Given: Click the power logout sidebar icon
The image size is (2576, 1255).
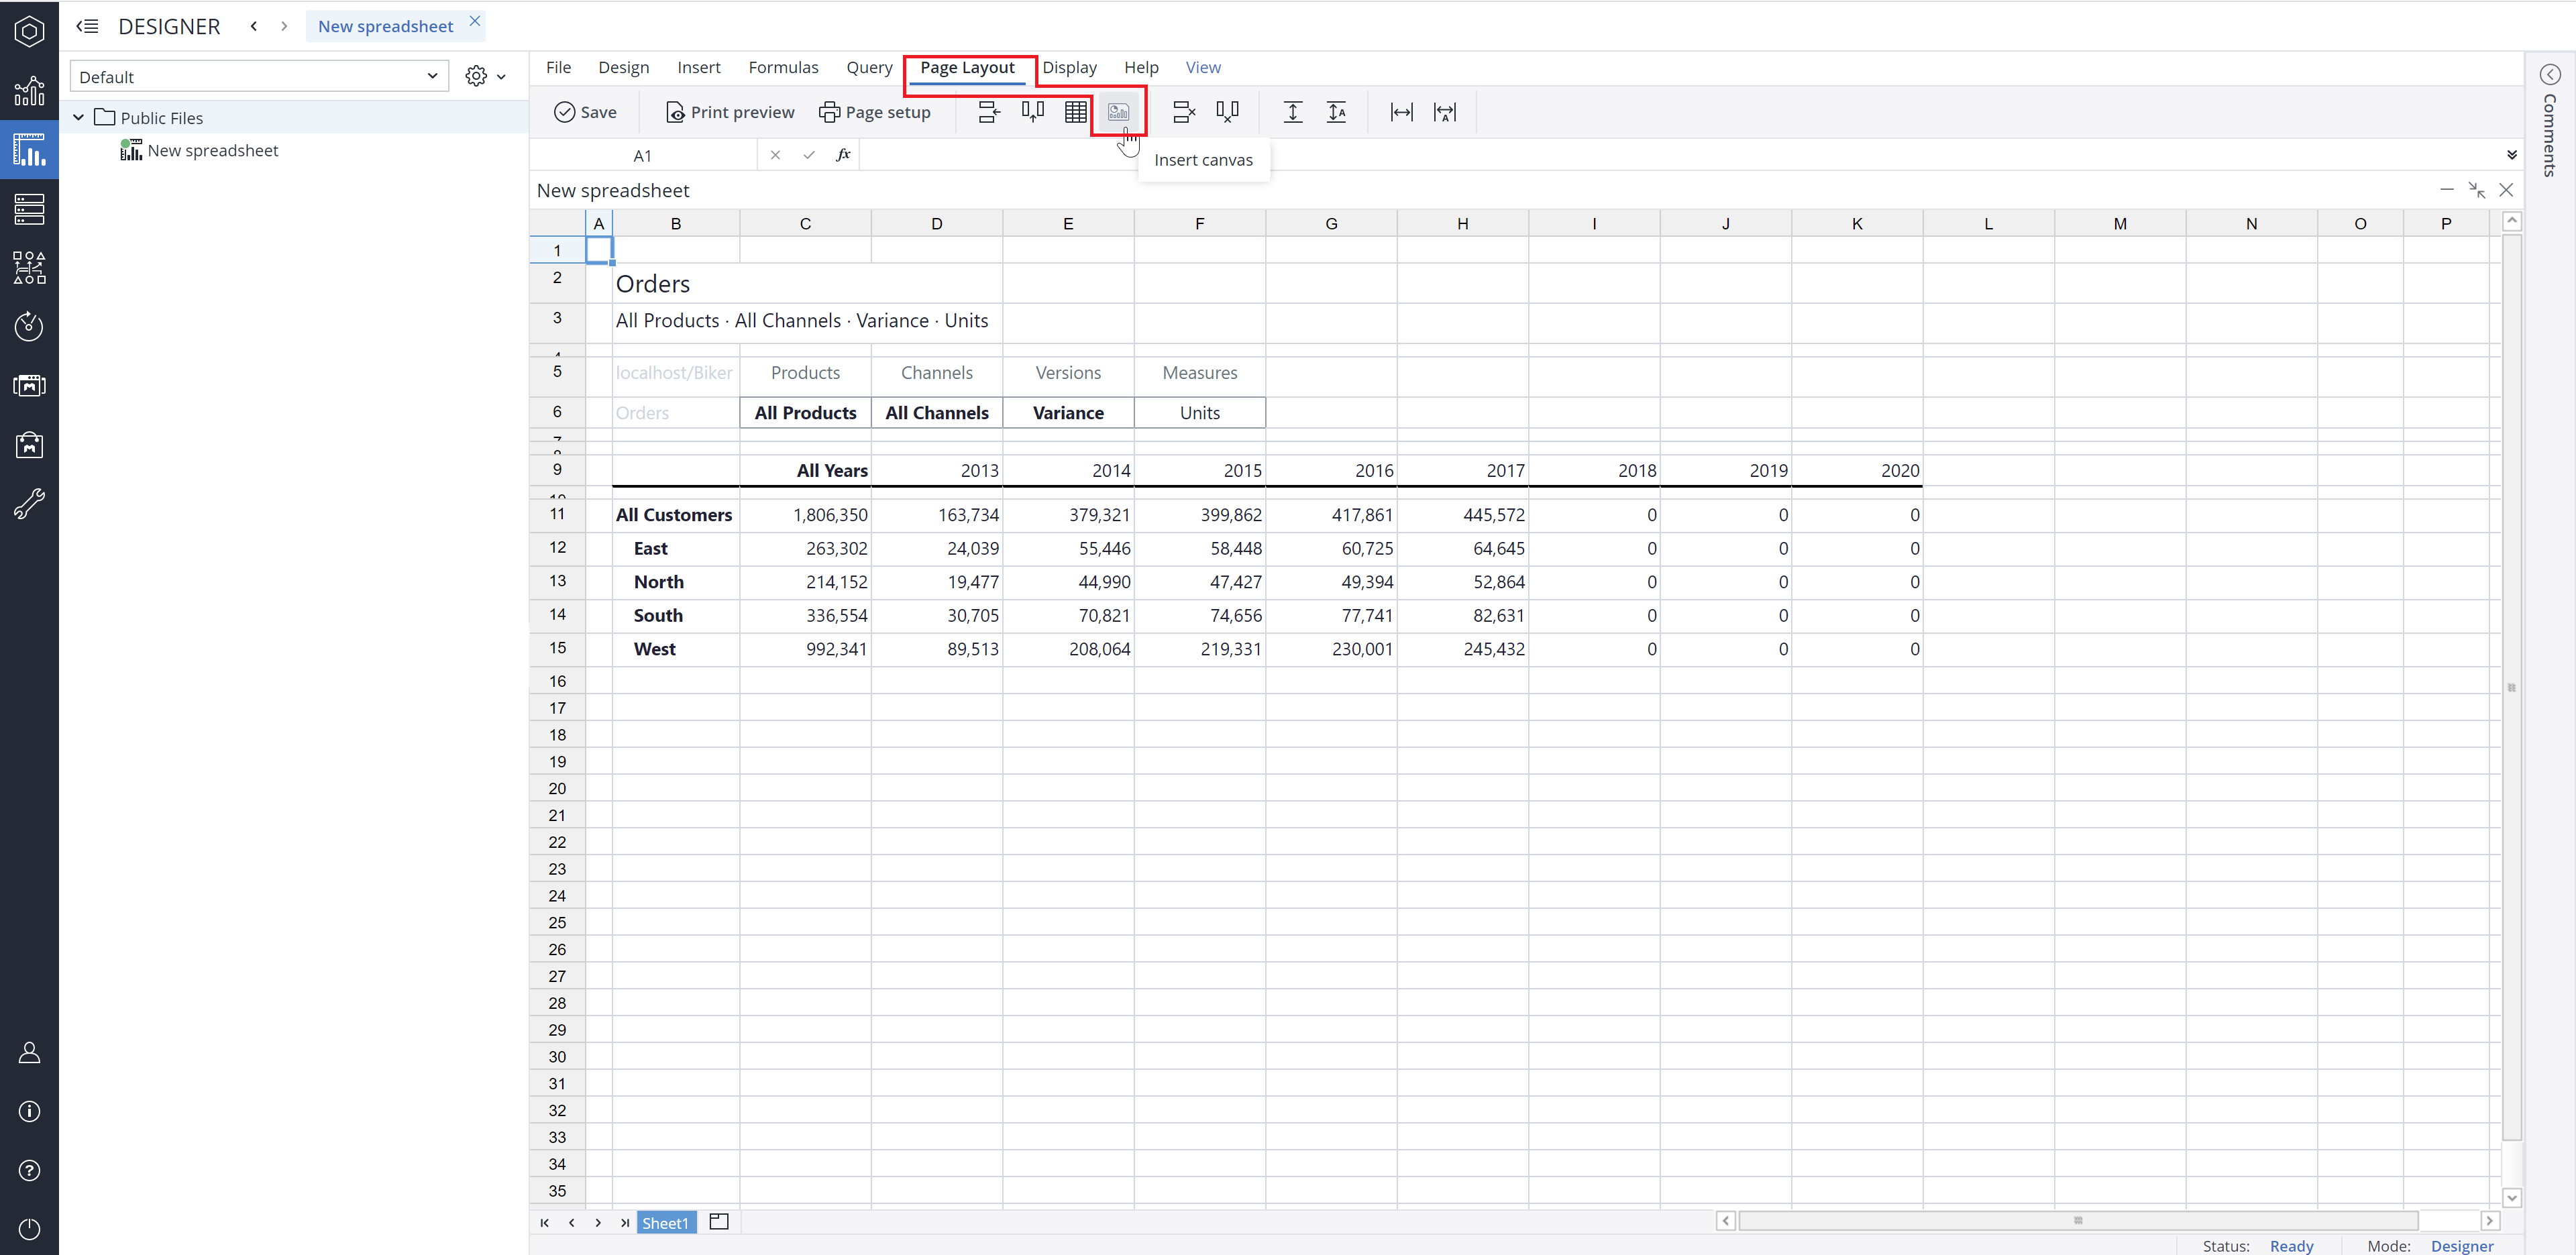Looking at the screenshot, I should [29, 1228].
